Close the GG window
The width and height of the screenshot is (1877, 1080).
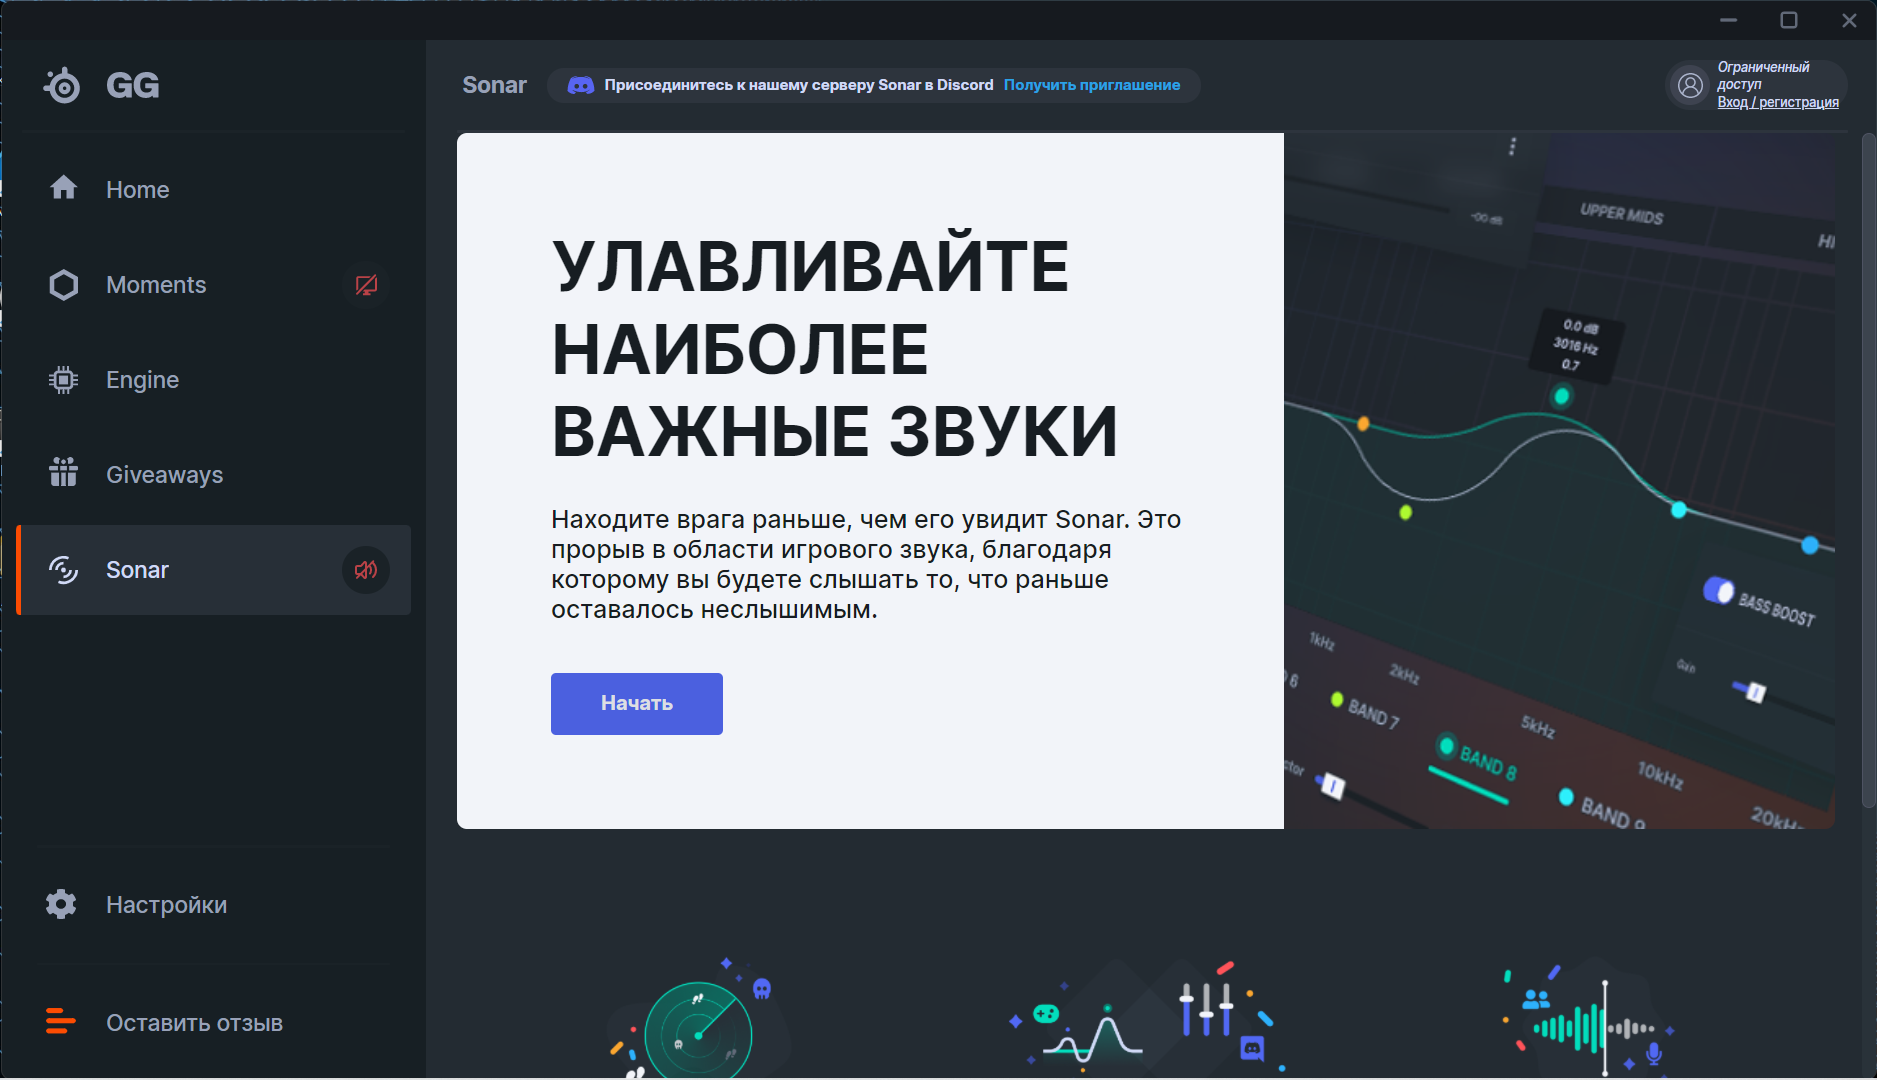pos(1849,20)
